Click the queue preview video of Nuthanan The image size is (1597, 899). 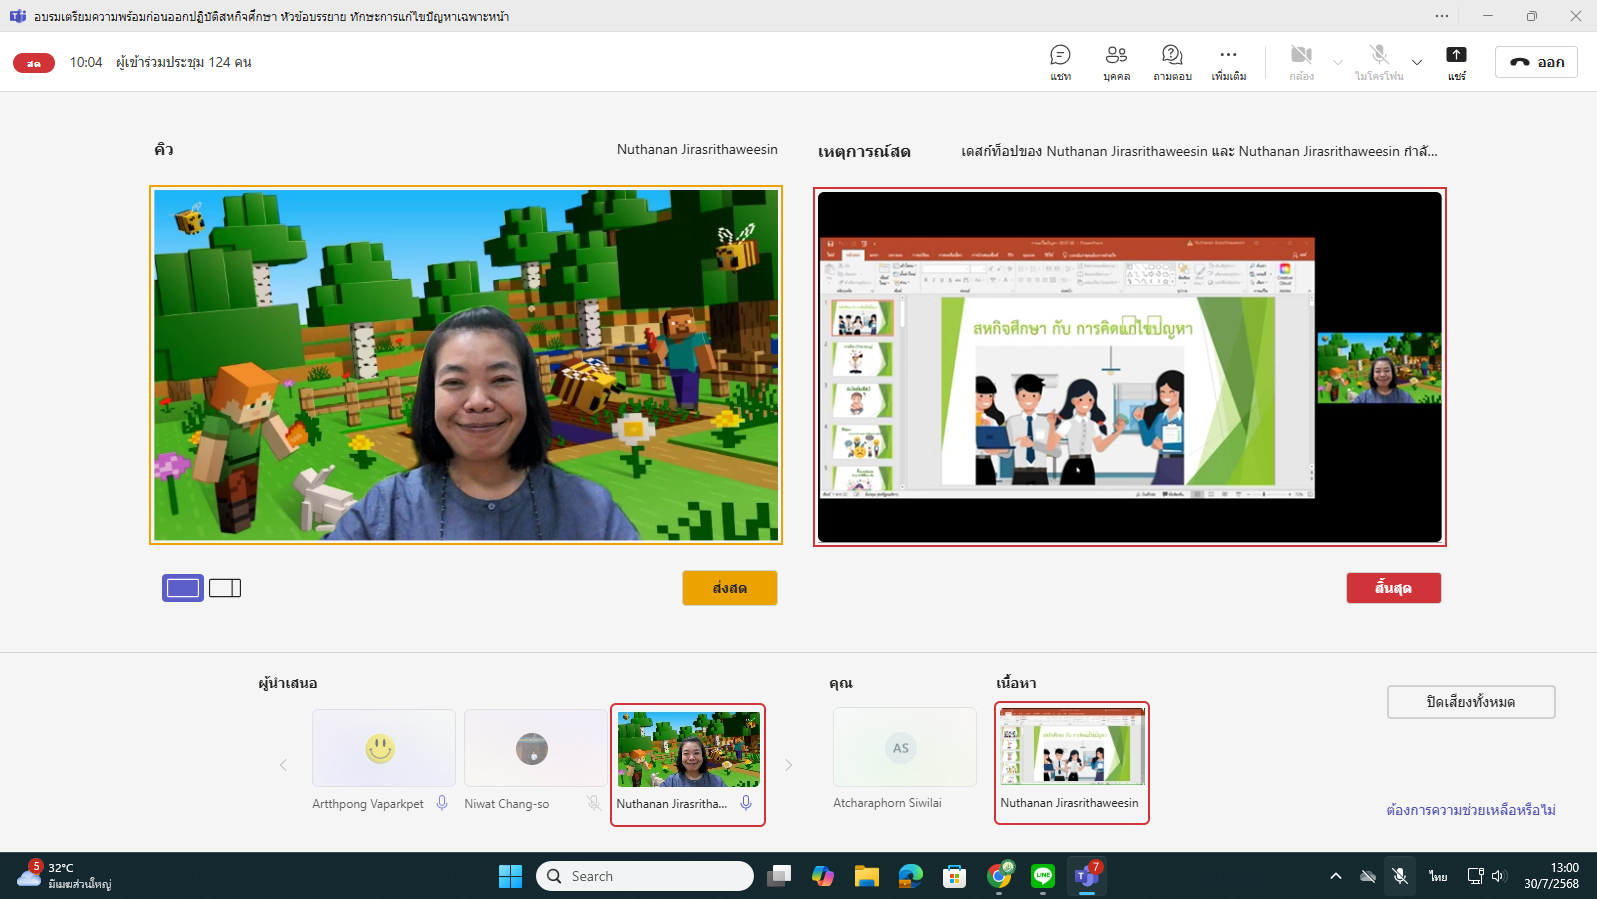tap(466, 365)
